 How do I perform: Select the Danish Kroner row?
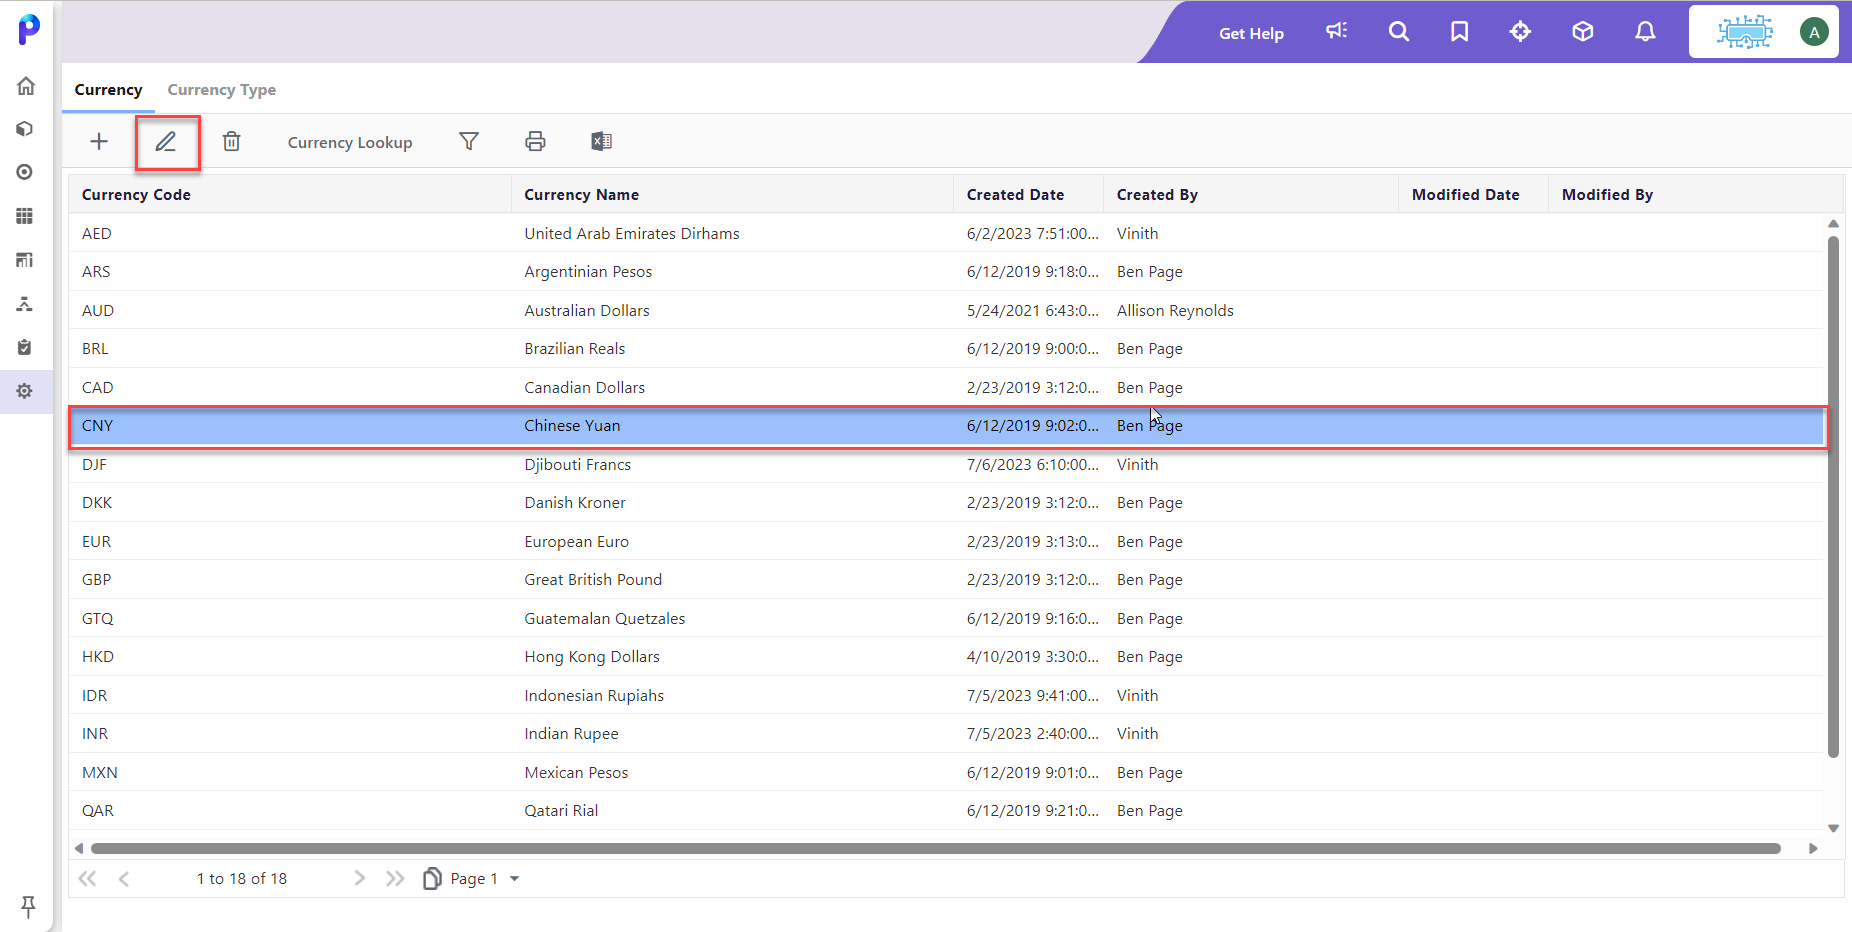(947, 503)
